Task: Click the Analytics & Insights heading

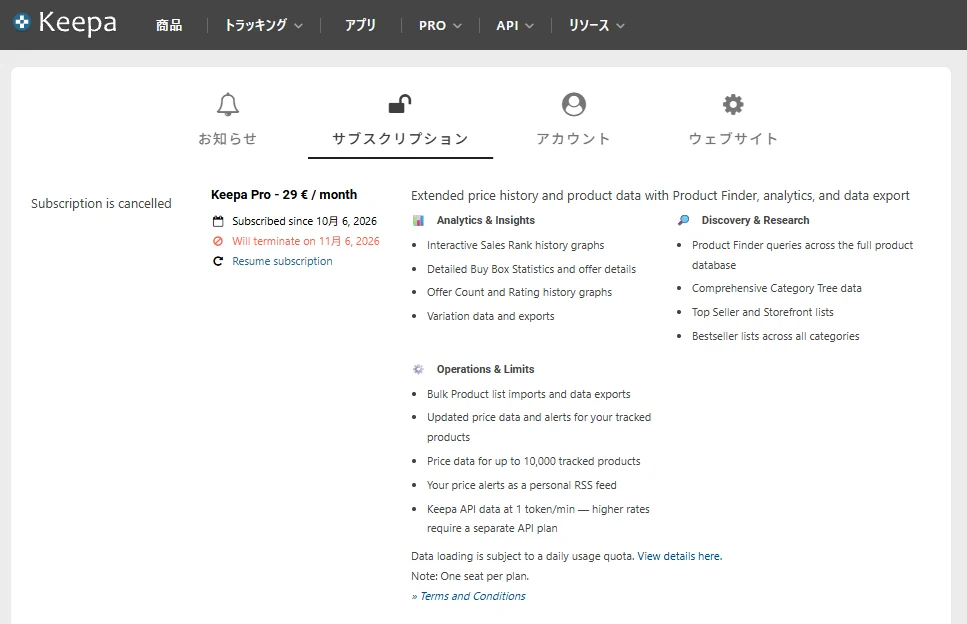Action: [486, 220]
